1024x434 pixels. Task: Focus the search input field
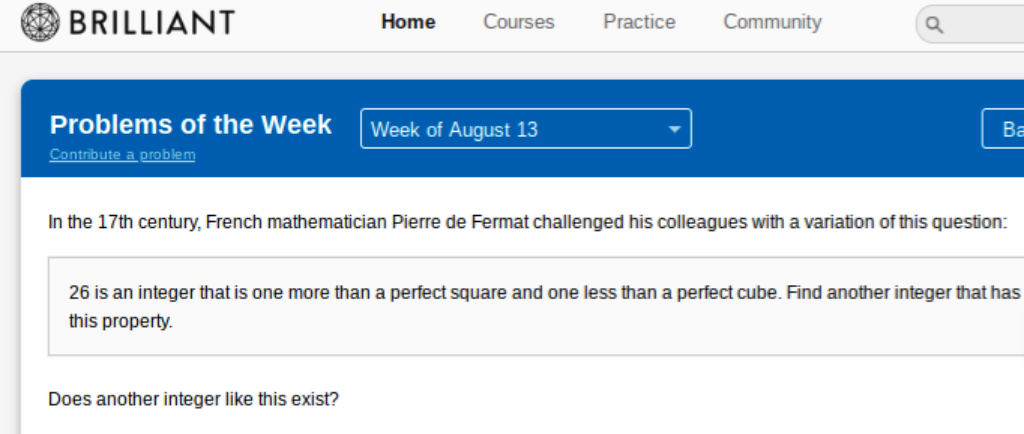985,25
